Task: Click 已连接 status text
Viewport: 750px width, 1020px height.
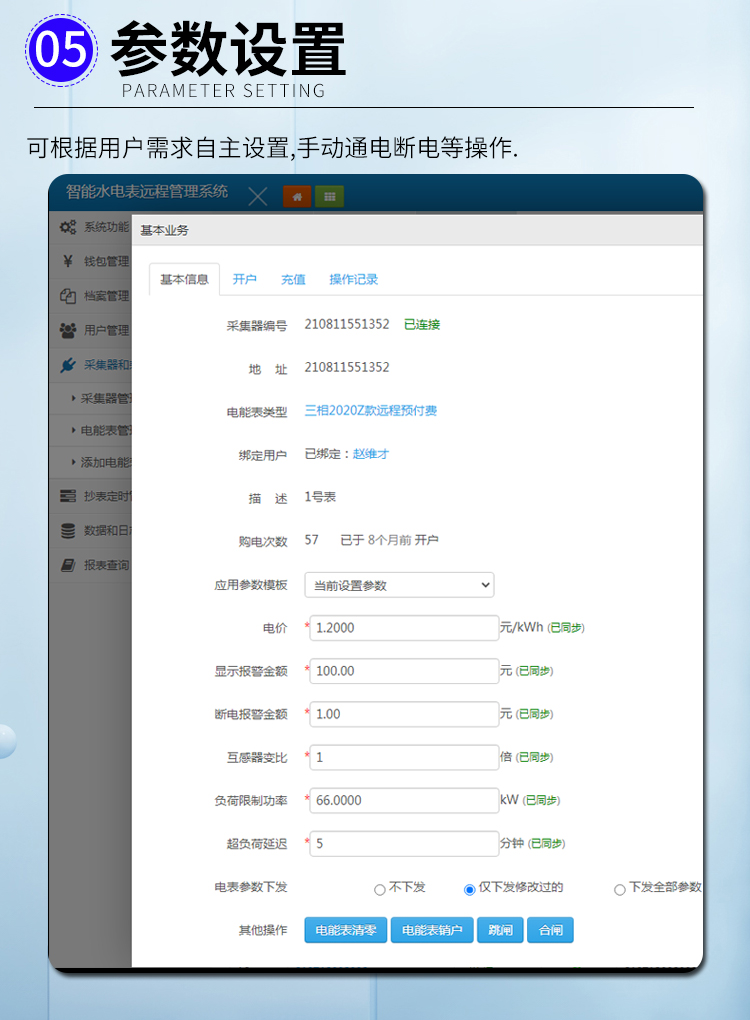Action: (422, 325)
